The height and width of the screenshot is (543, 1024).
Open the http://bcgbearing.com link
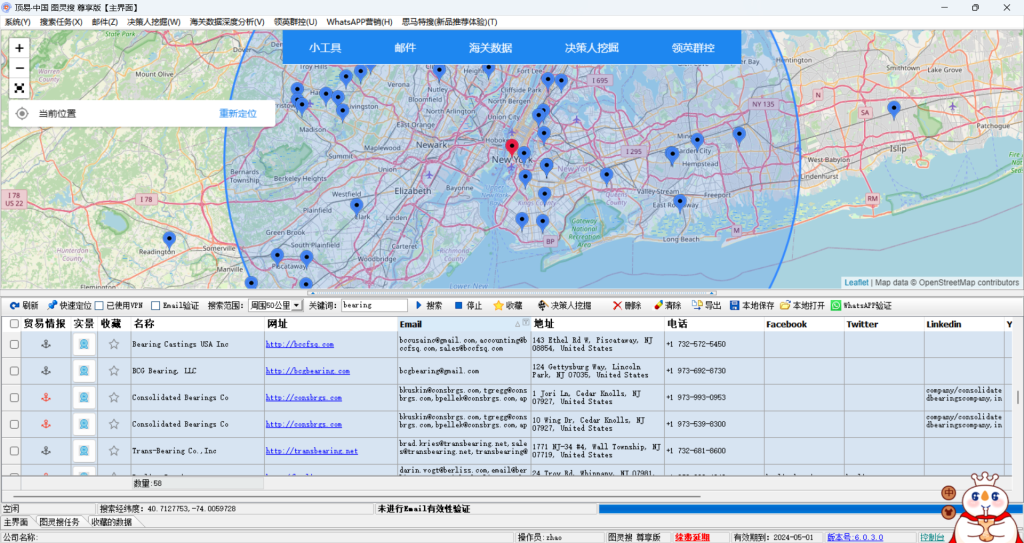click(308, 371)
